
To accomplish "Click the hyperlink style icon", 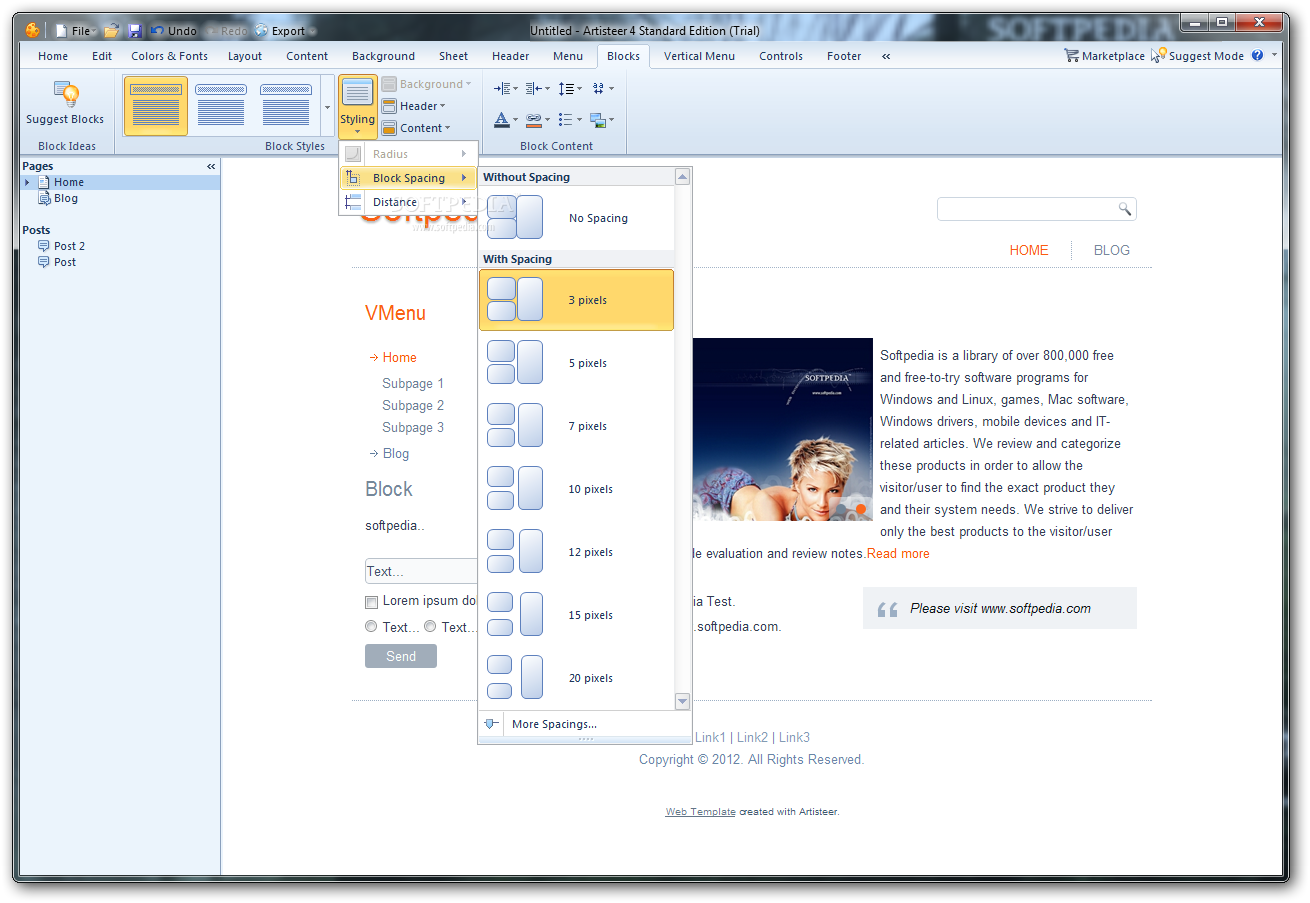I will point(539,120).
